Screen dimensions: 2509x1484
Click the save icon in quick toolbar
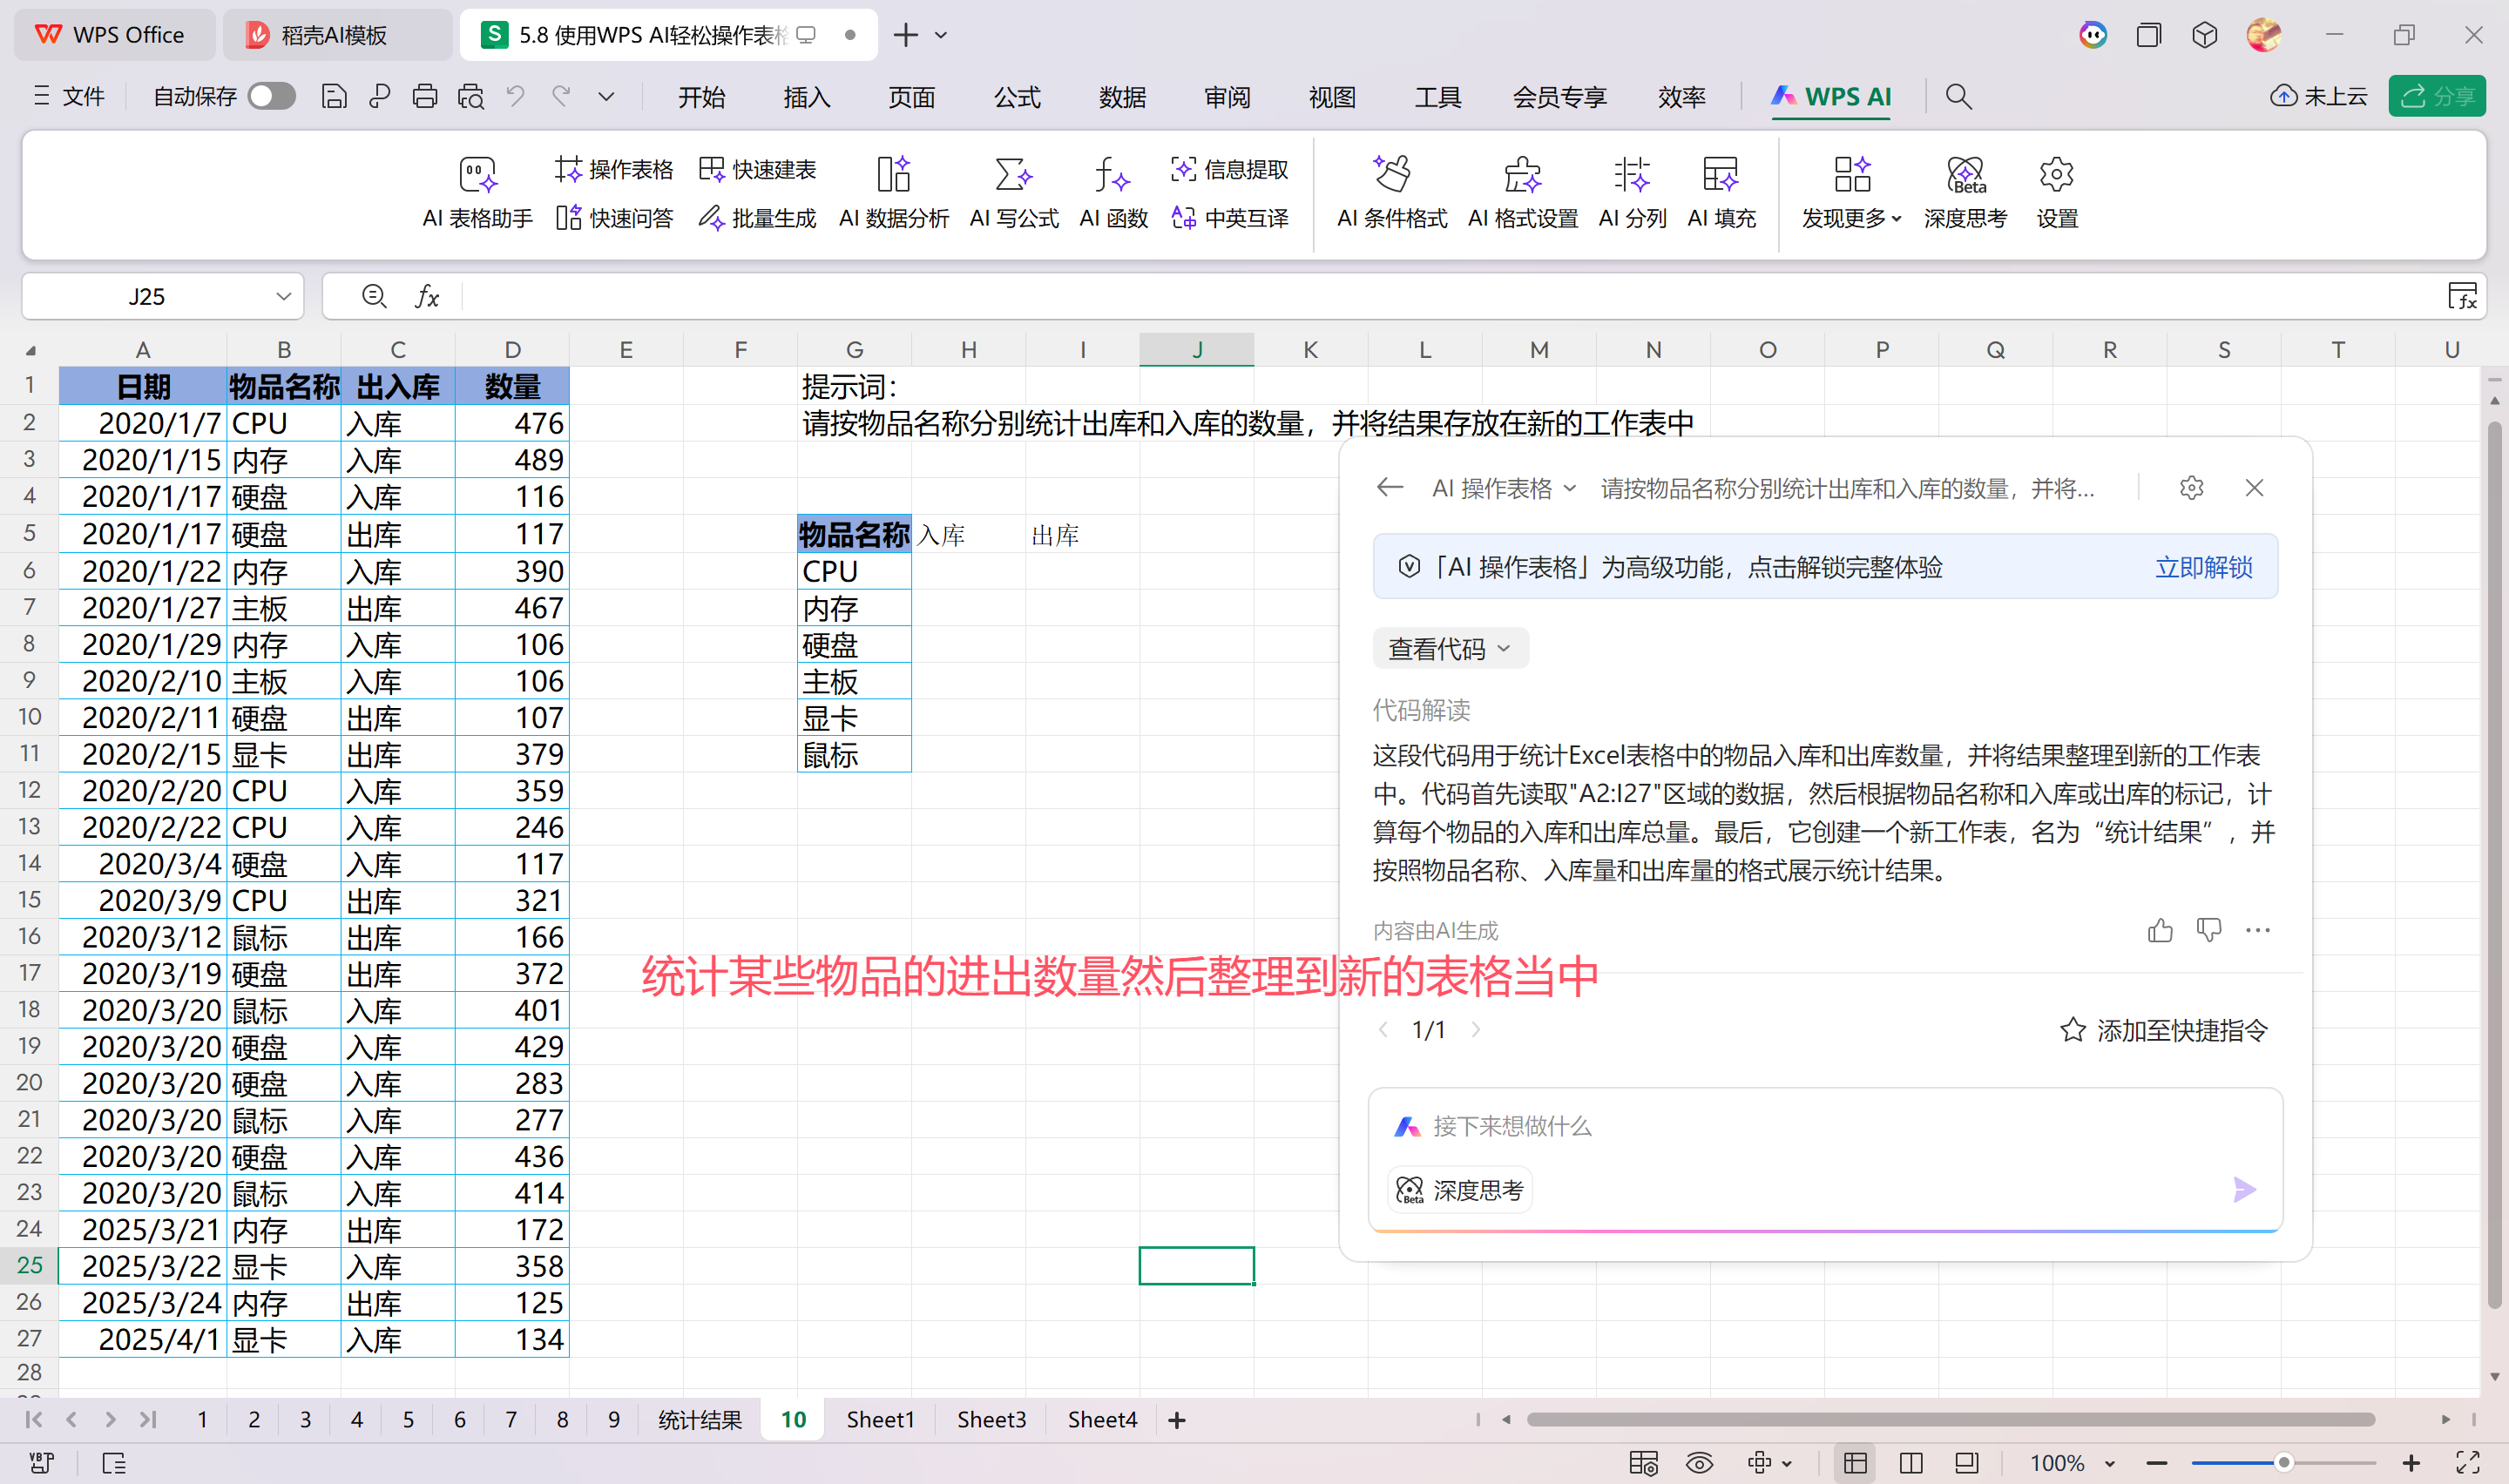point(334,96)
